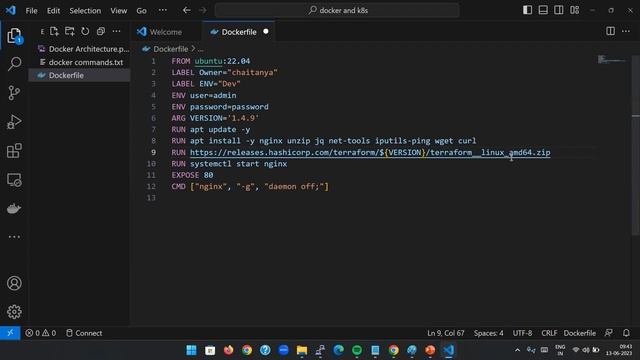Open the Run and Debug view
Viewport: 640px width, 360px height.
tap(14, 122)
